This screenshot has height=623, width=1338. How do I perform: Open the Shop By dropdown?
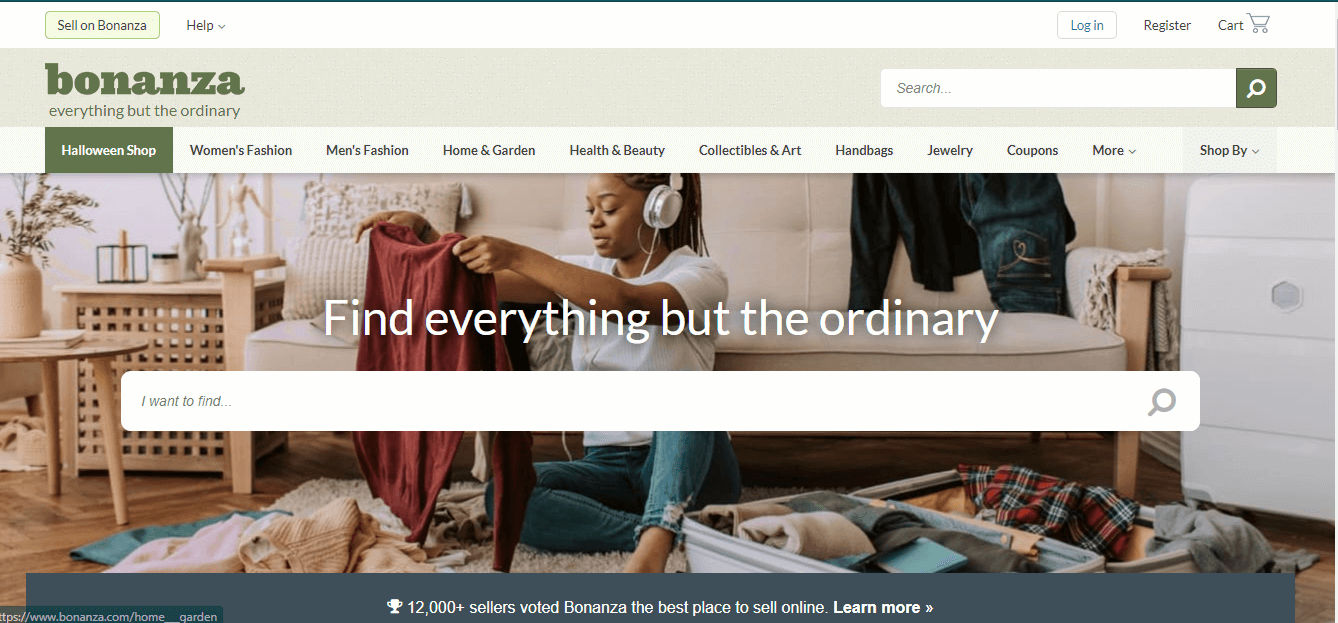(x=1229, y=150)
